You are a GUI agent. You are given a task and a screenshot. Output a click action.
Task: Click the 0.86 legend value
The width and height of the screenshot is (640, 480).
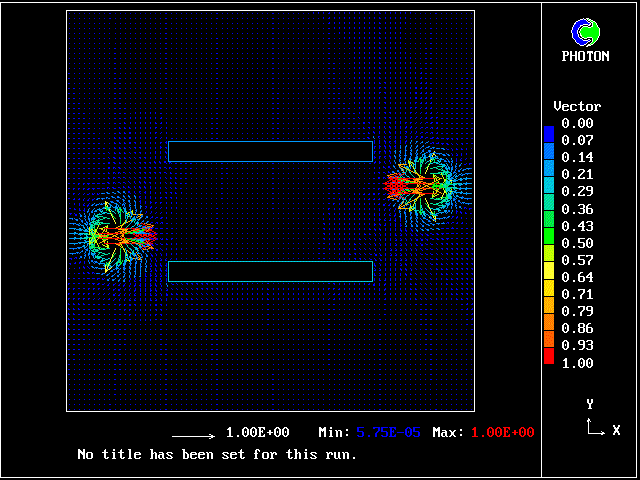(577, 328)
